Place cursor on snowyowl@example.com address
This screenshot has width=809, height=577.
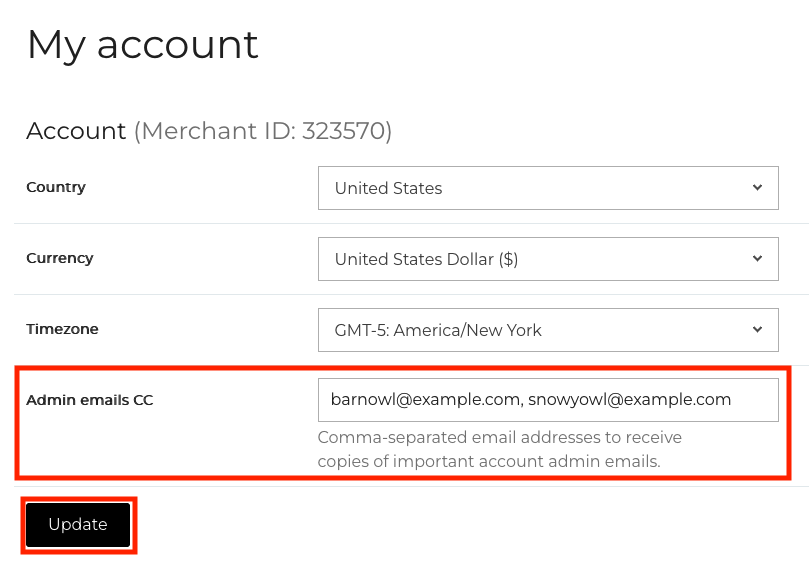(629, 400)
